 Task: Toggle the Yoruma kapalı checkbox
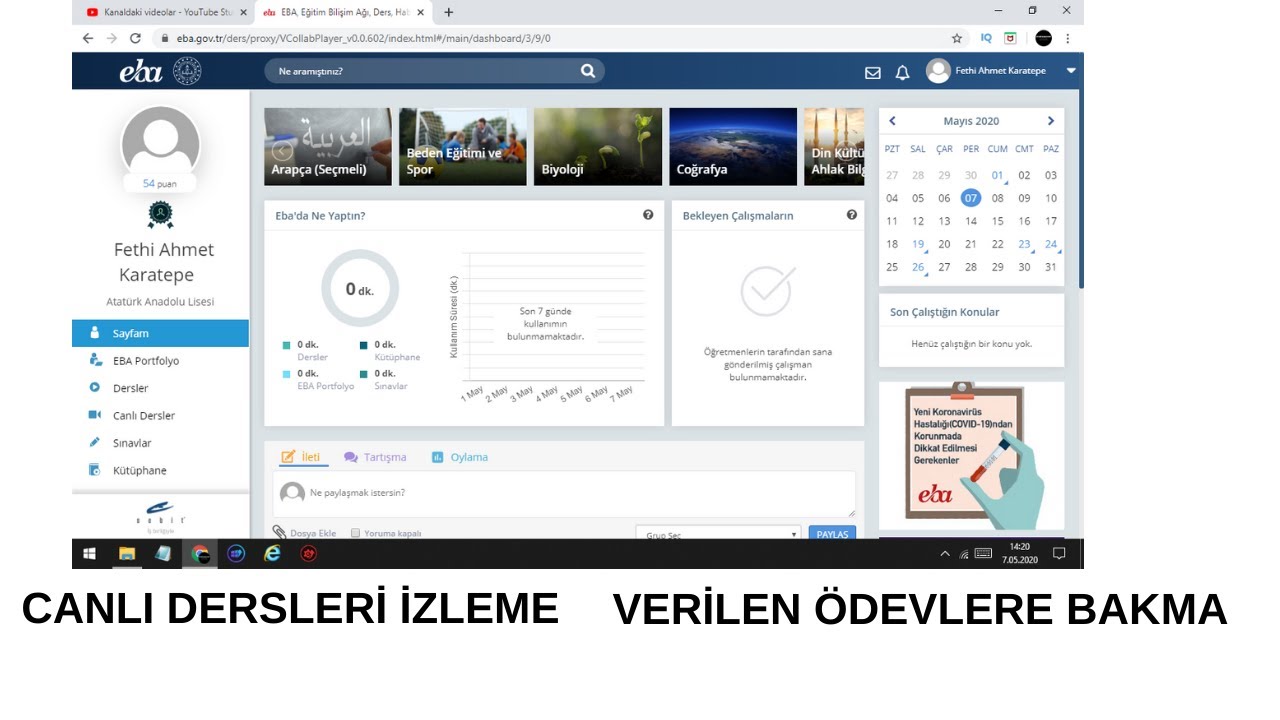[x=355, y=533]
